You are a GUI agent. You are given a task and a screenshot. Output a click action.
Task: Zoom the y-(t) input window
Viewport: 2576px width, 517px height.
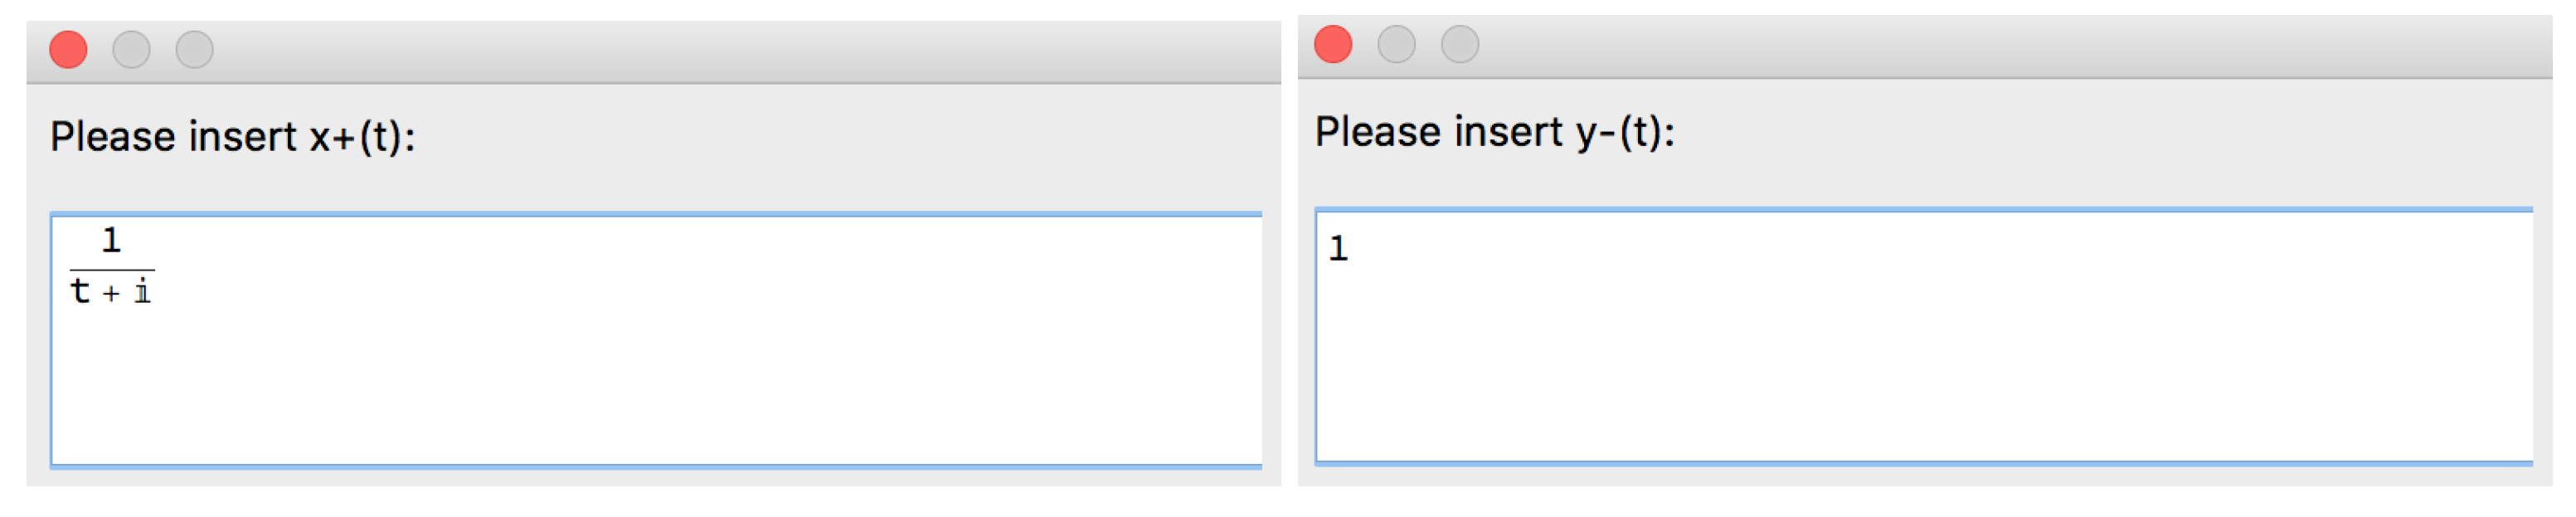(x=1459, y=44)
